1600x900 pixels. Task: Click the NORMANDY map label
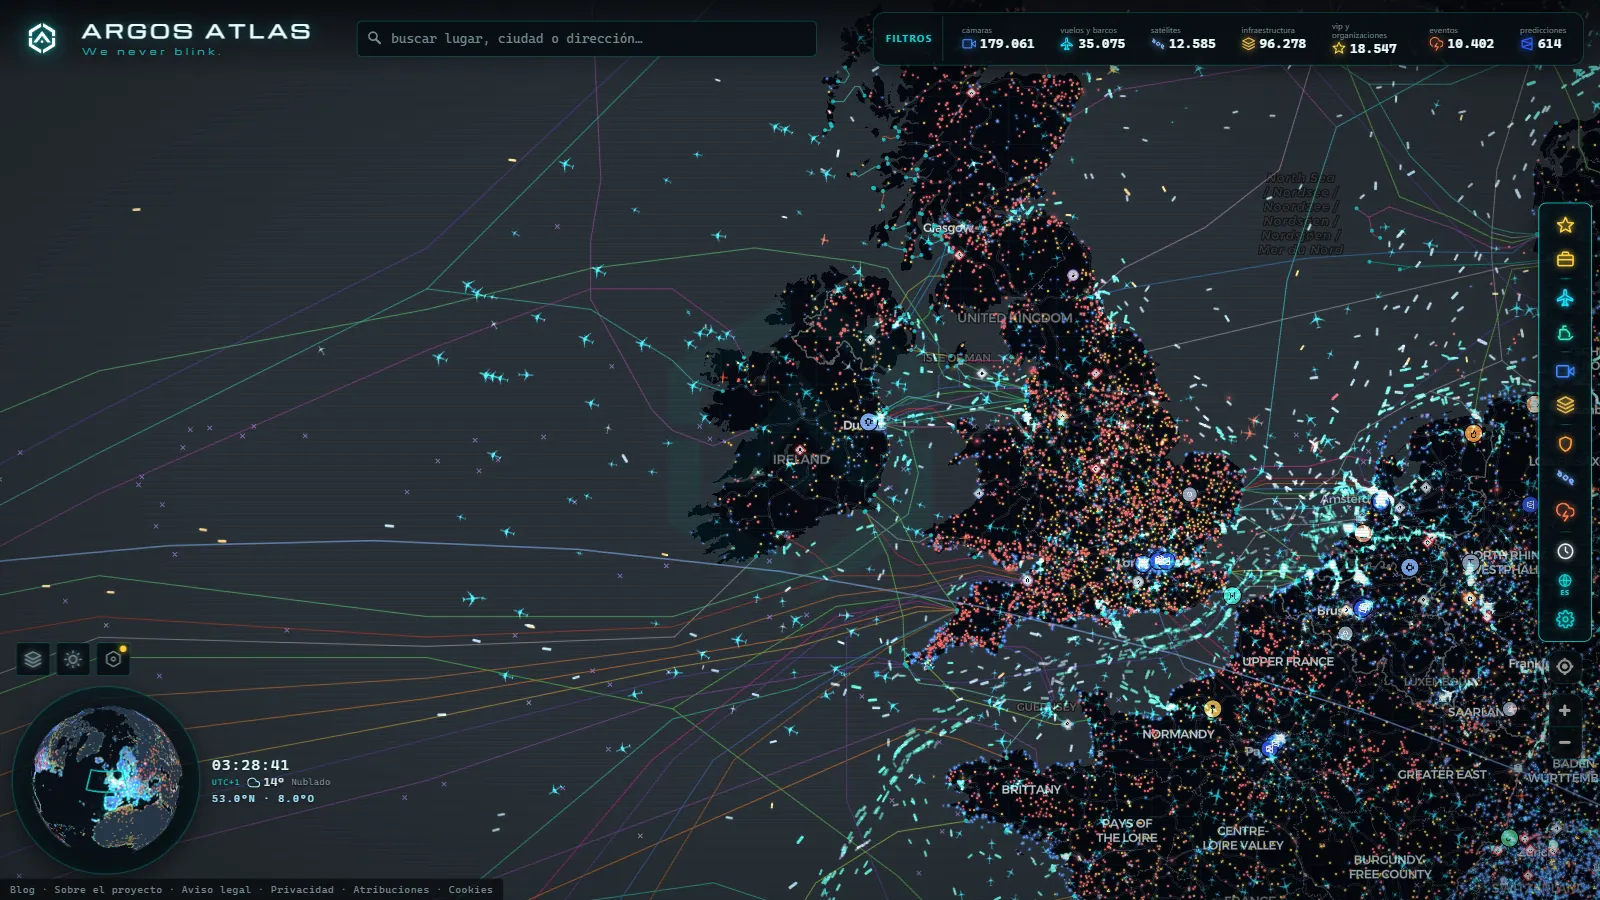point(1178,734)
